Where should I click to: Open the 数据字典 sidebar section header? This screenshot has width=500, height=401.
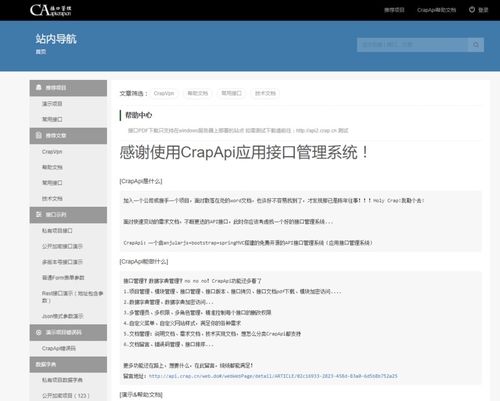(68, 364)
